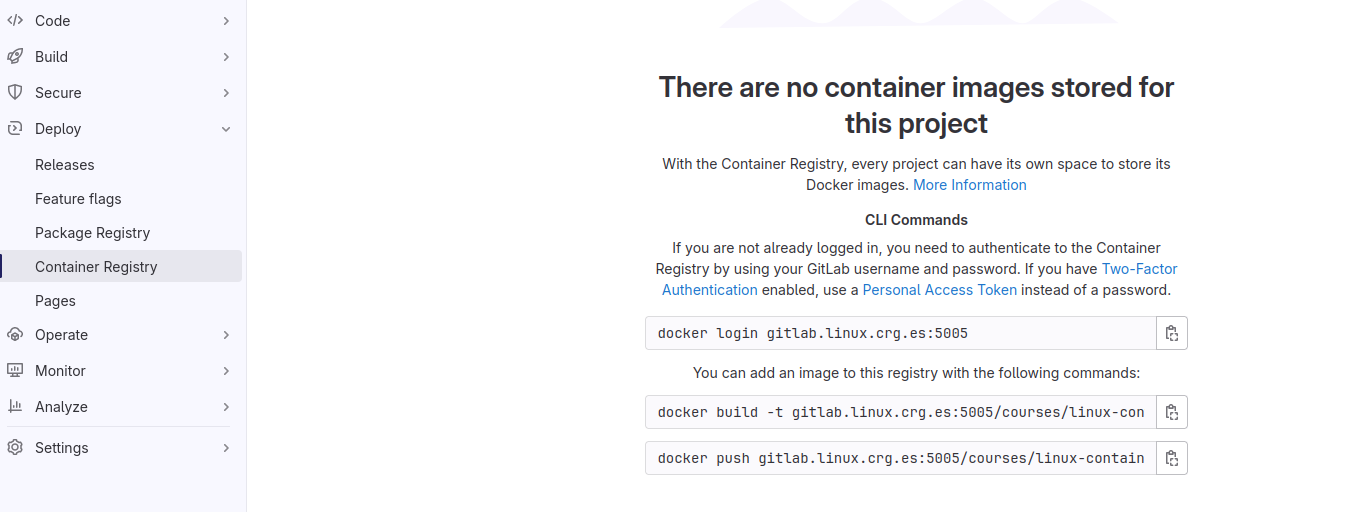The height and width of the screenshot is (512, 1367).
Task: Copy the docker push command
Action: click(1172, 458)
